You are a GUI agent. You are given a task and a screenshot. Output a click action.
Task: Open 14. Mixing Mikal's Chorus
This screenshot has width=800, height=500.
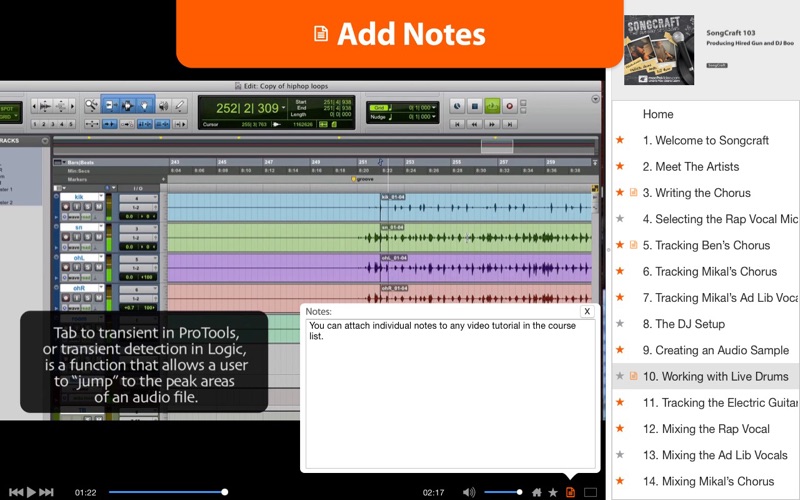(x=708, y=482)
